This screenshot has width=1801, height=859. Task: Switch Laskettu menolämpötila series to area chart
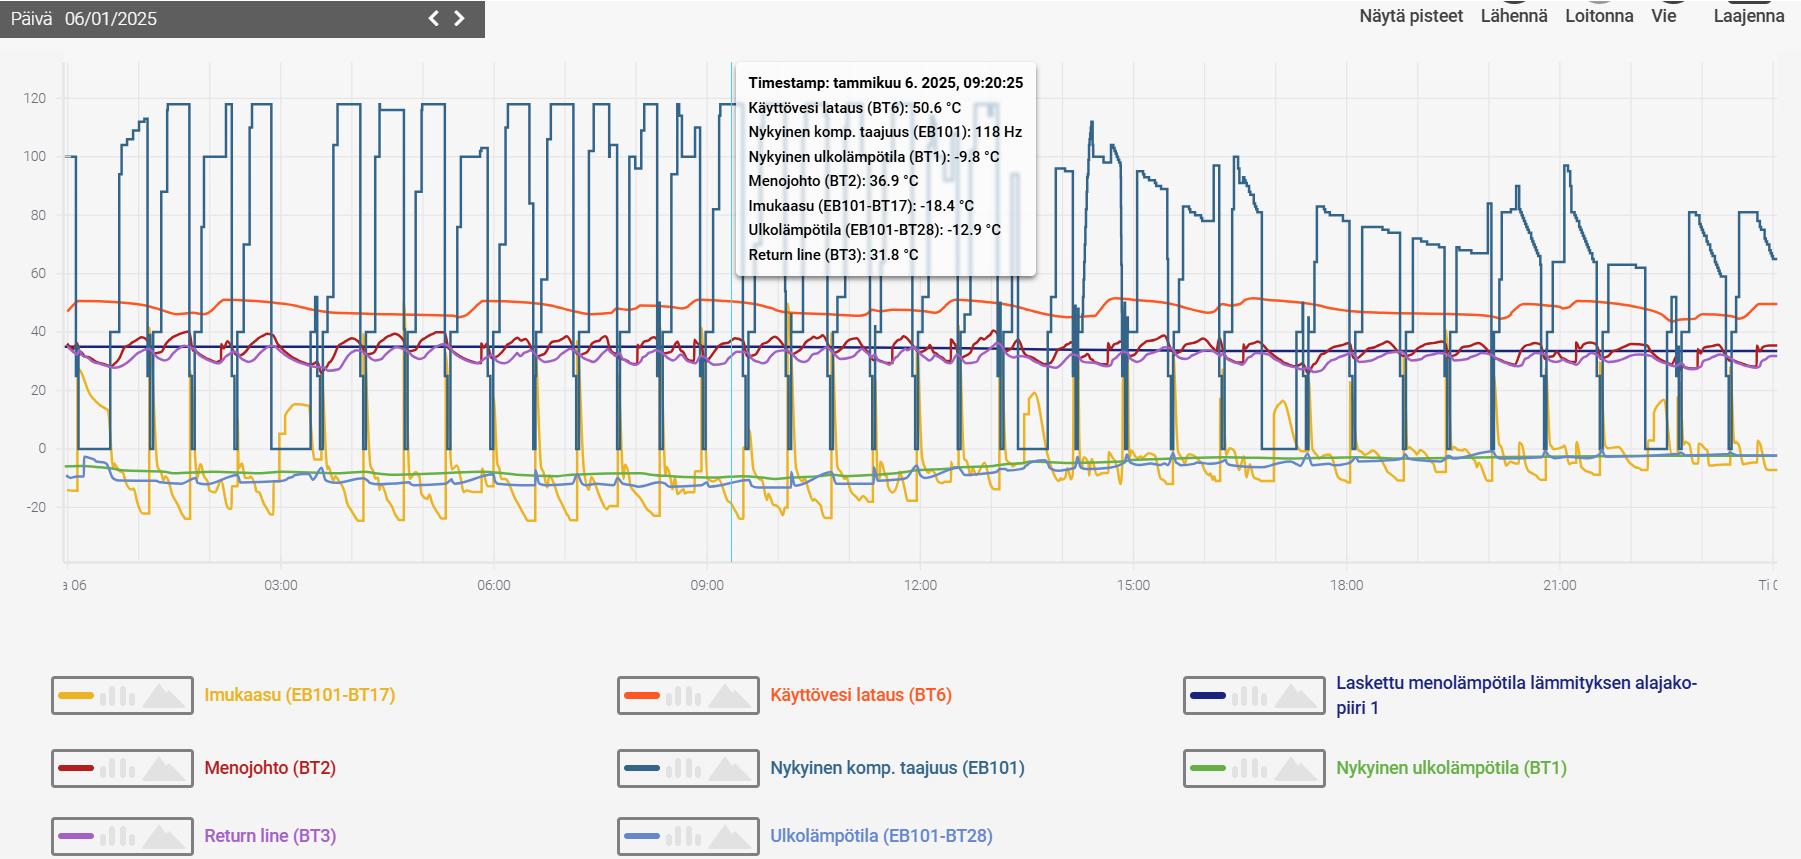1296,695
